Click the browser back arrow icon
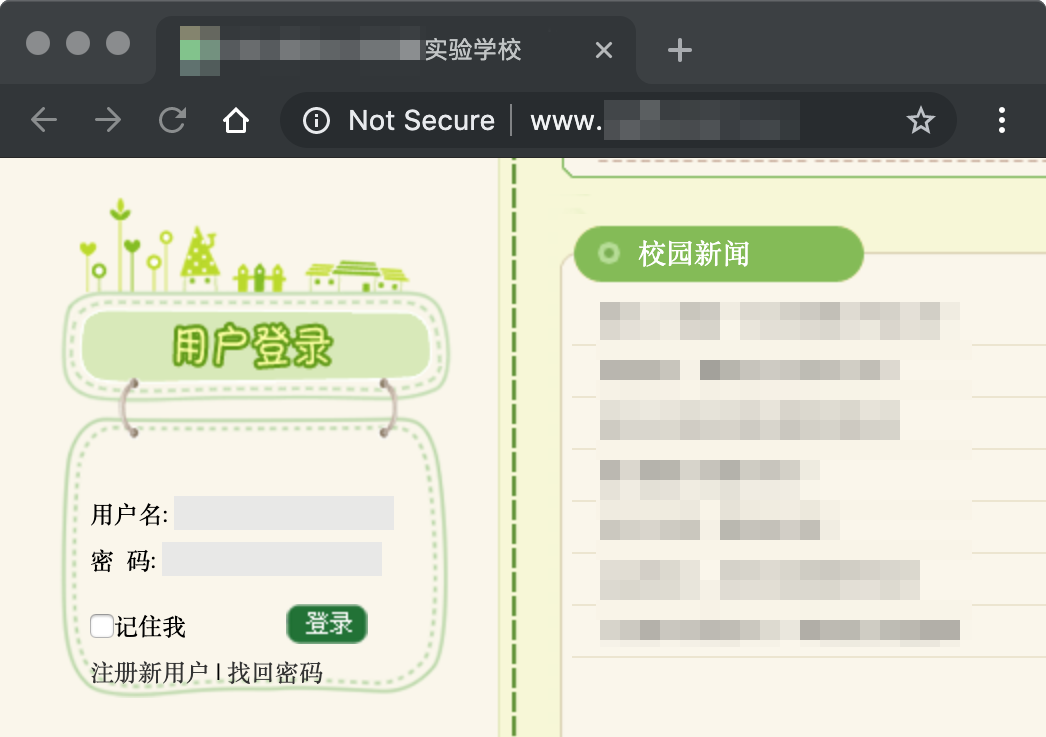1046x737 pixels. (x=44, y=120)
